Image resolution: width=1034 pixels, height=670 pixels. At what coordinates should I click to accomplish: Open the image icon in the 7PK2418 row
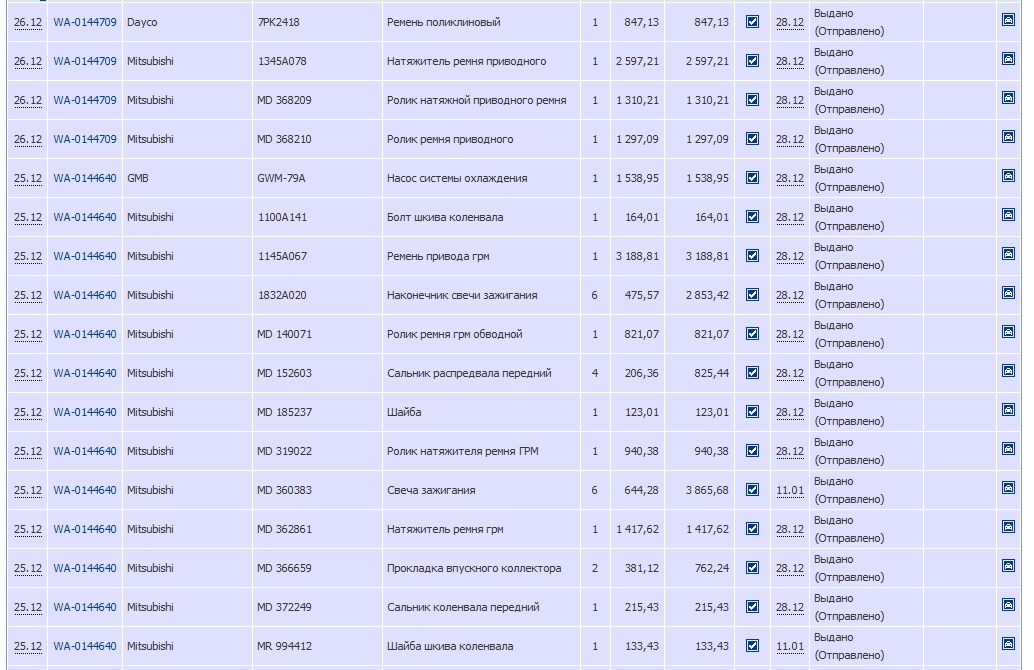click(1008, 20)
